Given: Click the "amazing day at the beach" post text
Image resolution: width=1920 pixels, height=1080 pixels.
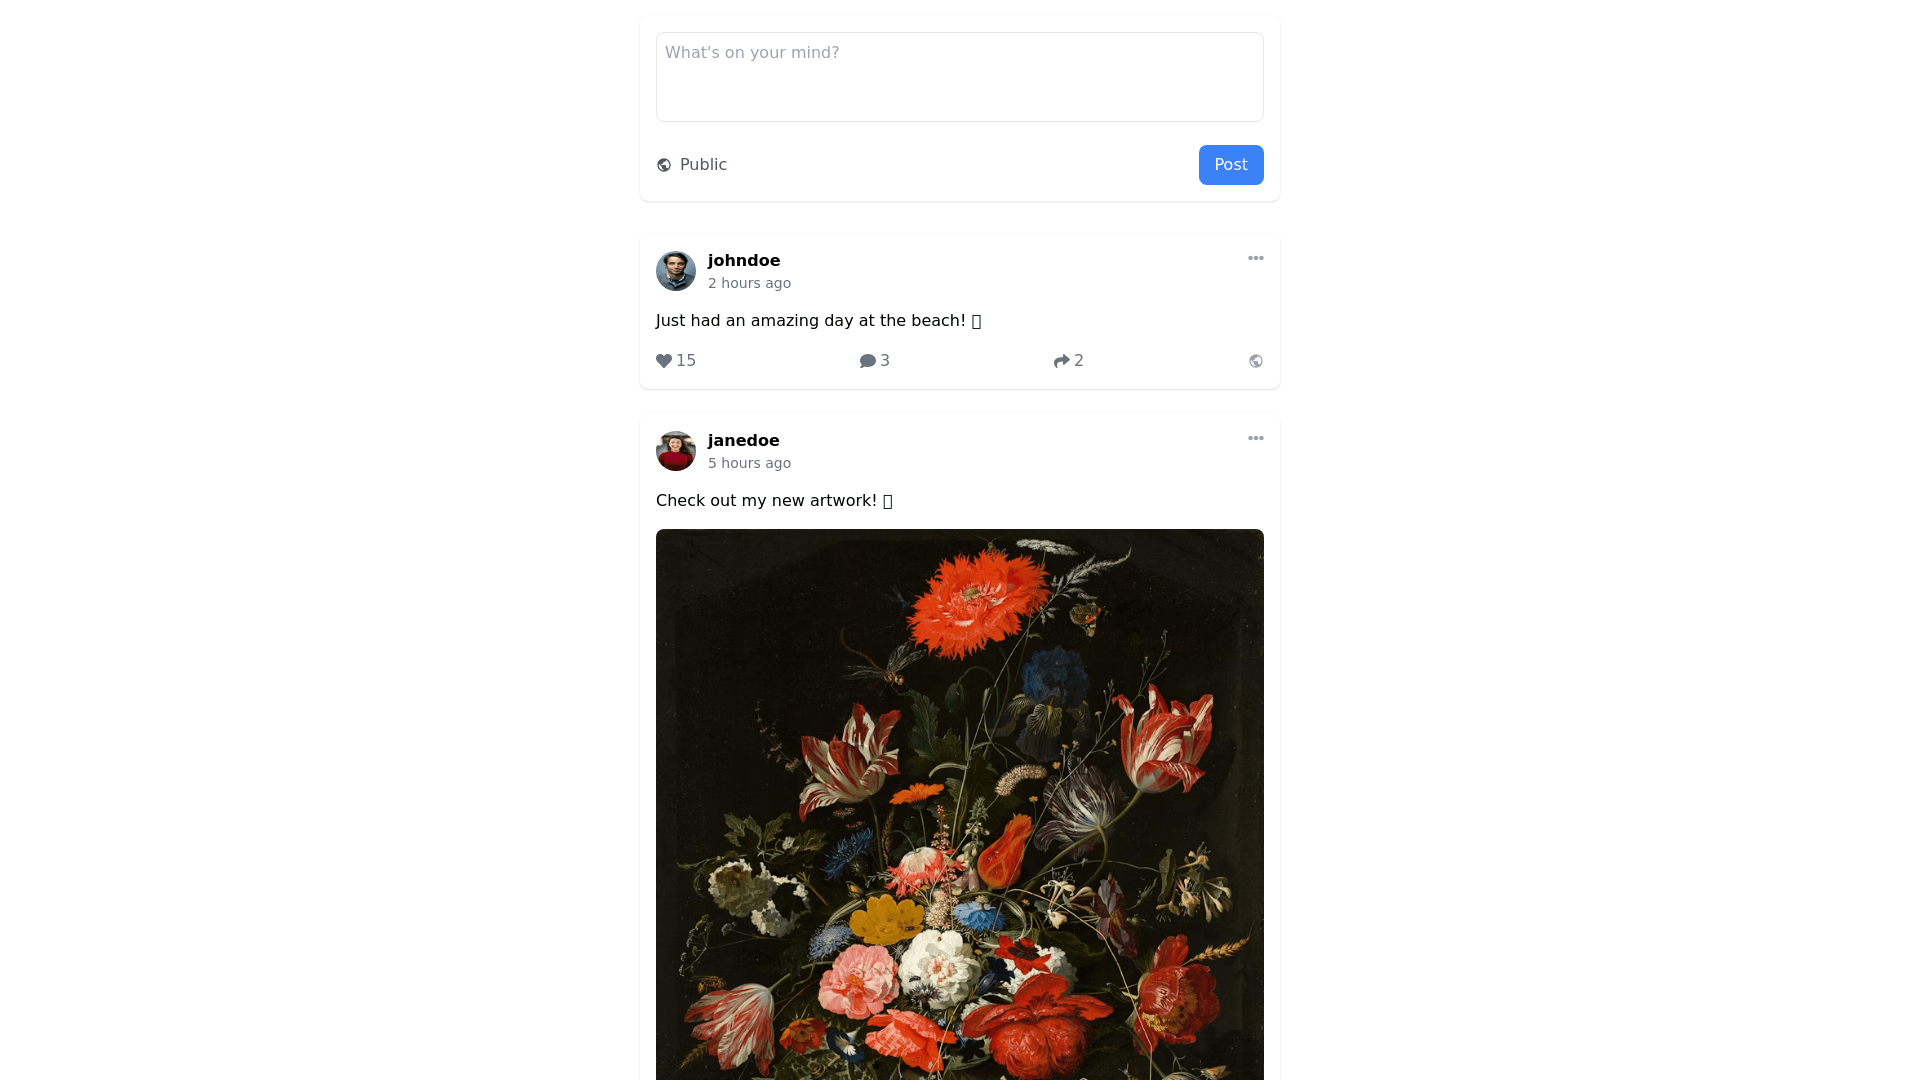Looking at the screenshot, I should pyautogui.click(x=818, y=321).
